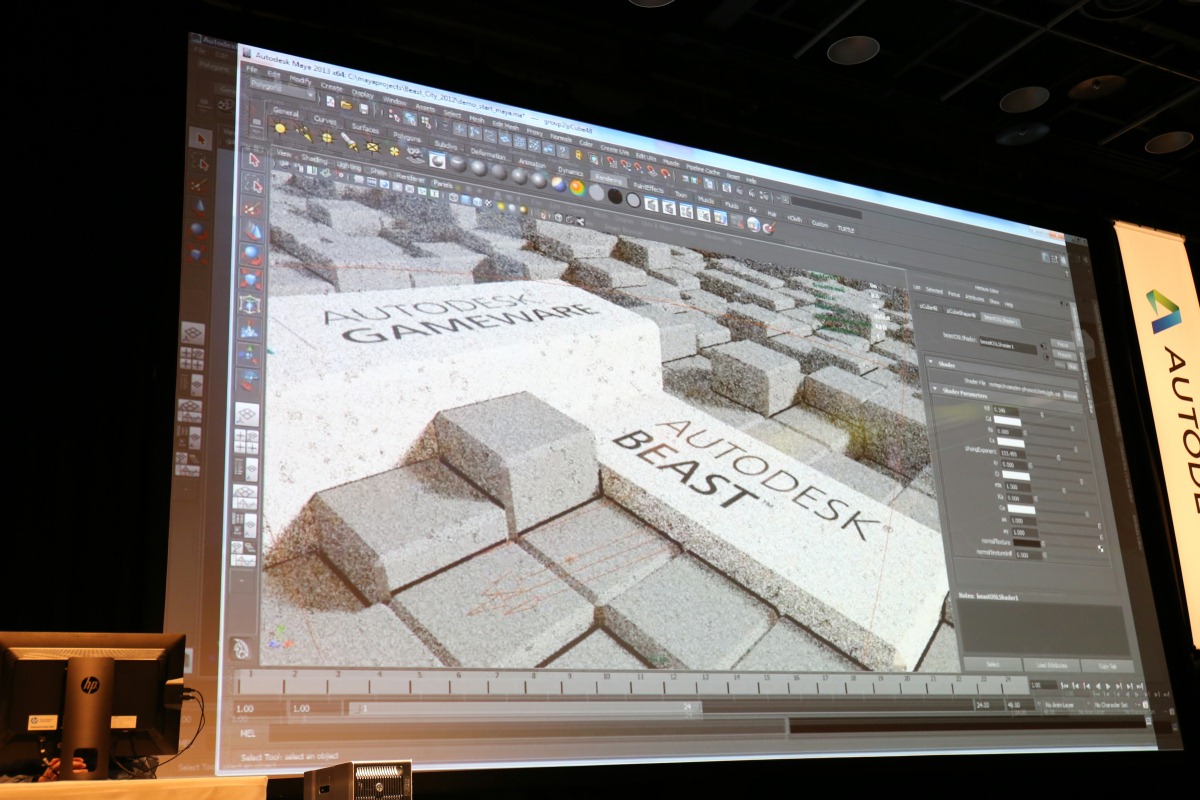This screenshot has width=1200, height=800.
Task: Click the Cd white color swatch
Action: pos(1006,423)
